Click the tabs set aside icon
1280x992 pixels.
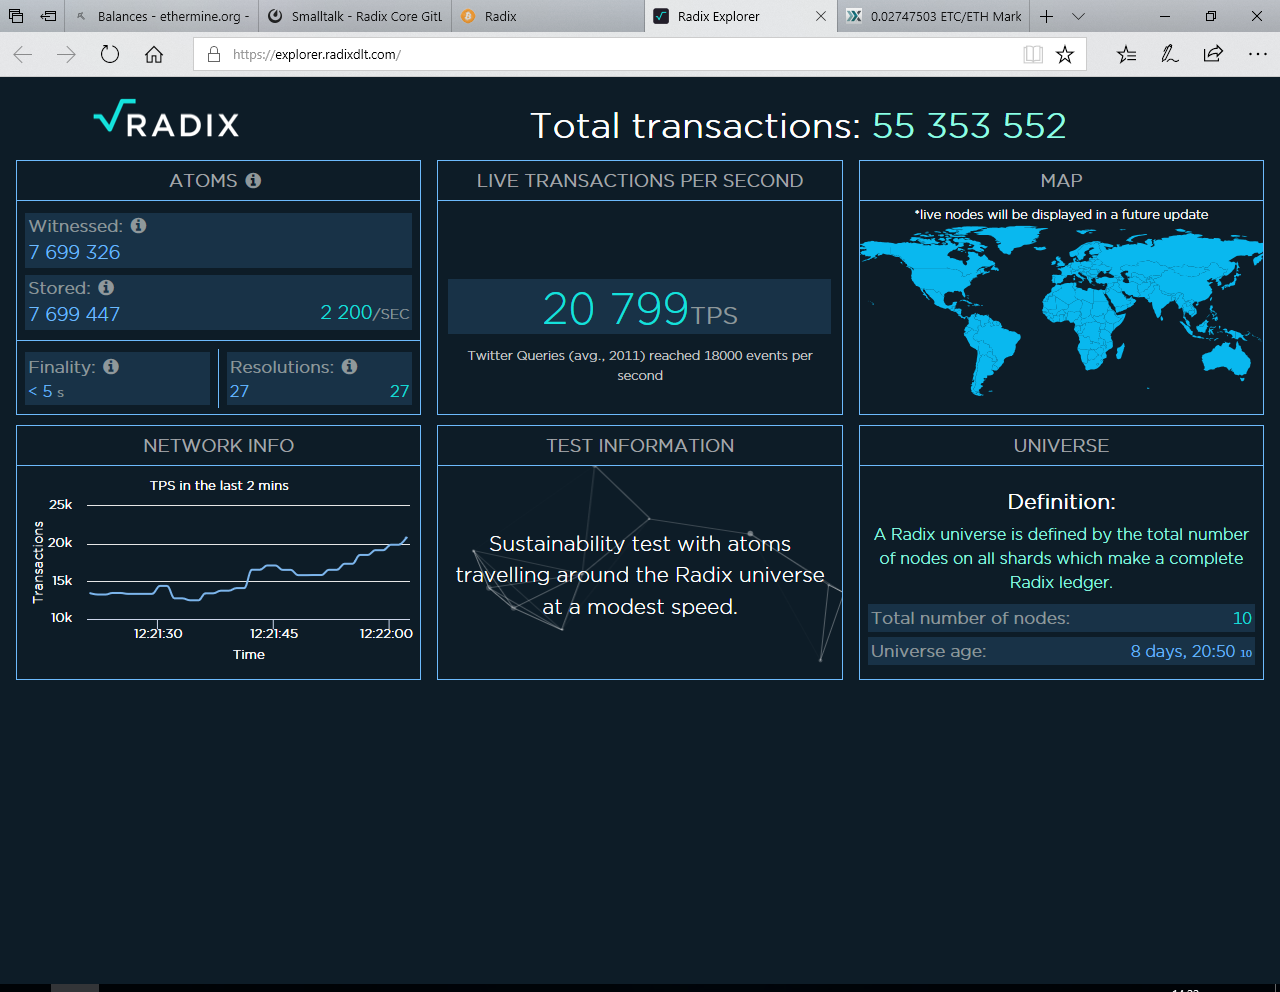(16, 16)
